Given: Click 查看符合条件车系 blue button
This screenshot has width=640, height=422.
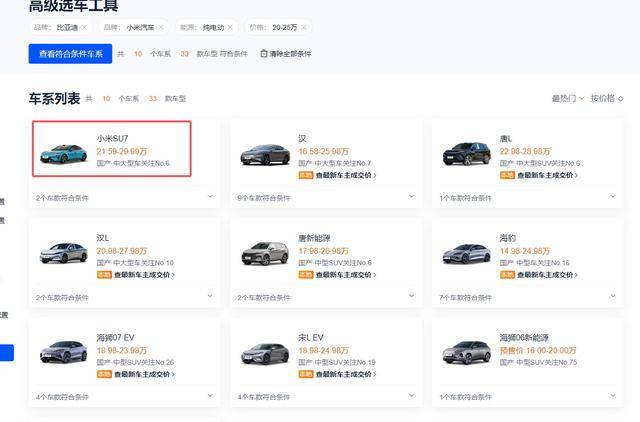Looking at the screenshot, I should pos(70,53).
